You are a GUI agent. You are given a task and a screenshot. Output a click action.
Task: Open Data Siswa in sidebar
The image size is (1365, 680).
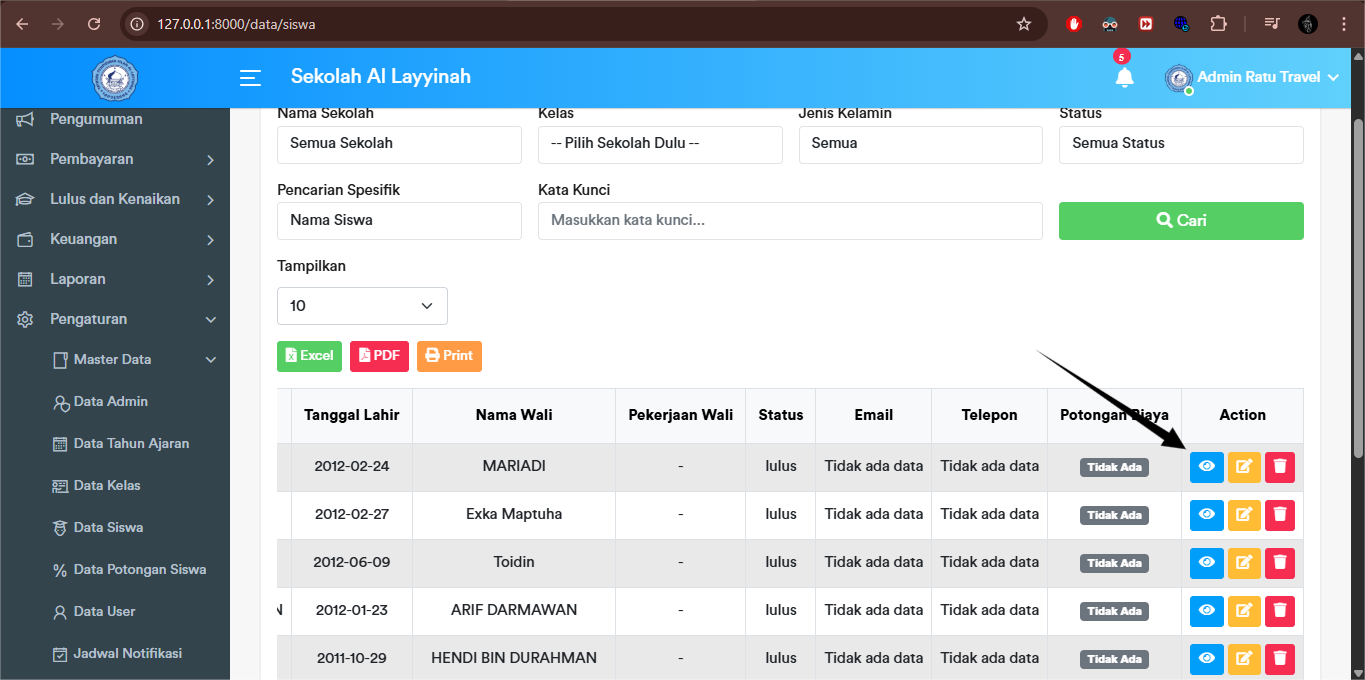[x=108, y=527]
